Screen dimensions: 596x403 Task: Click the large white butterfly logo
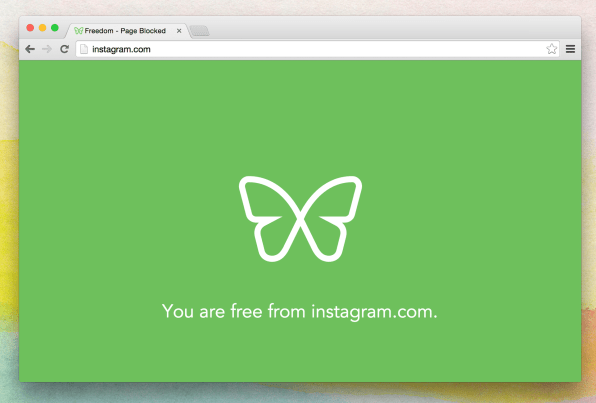300,219
